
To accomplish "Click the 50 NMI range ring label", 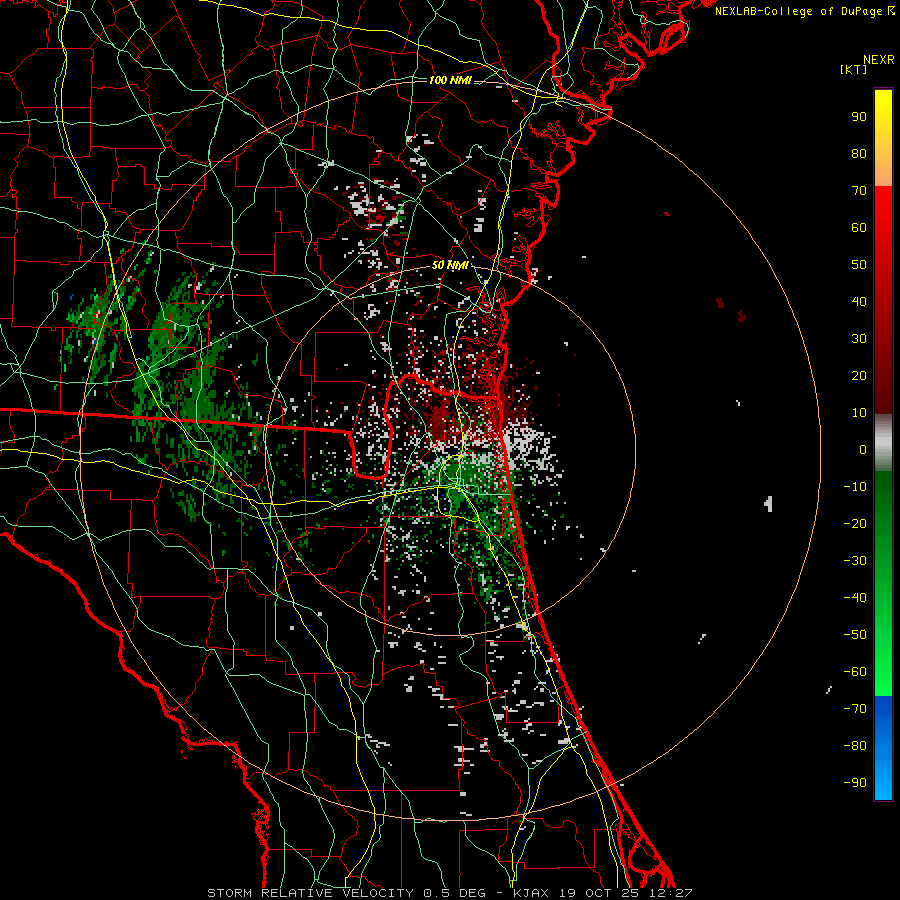I will (450, 265).
